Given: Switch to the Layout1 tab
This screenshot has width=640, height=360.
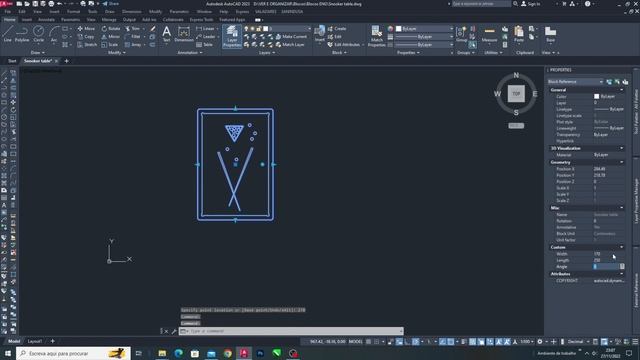Looking at the screenshot, I should point(35,341).
